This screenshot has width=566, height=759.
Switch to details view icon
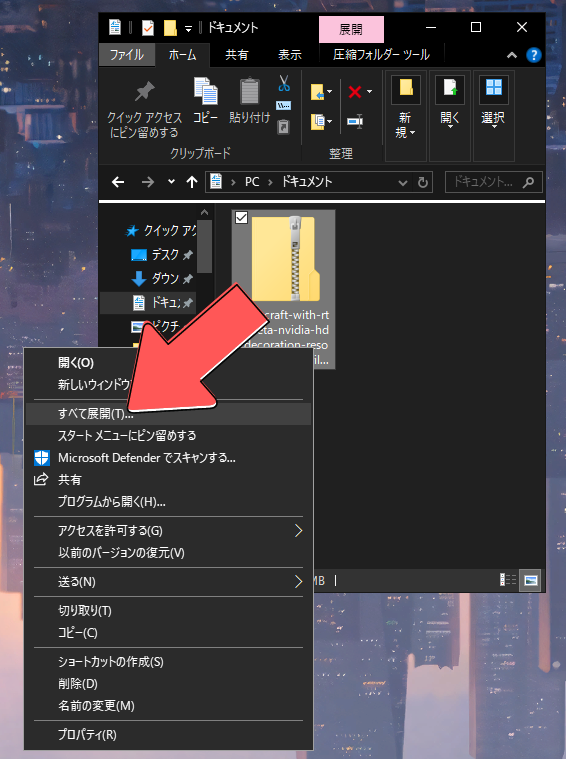tap(508, 580)
